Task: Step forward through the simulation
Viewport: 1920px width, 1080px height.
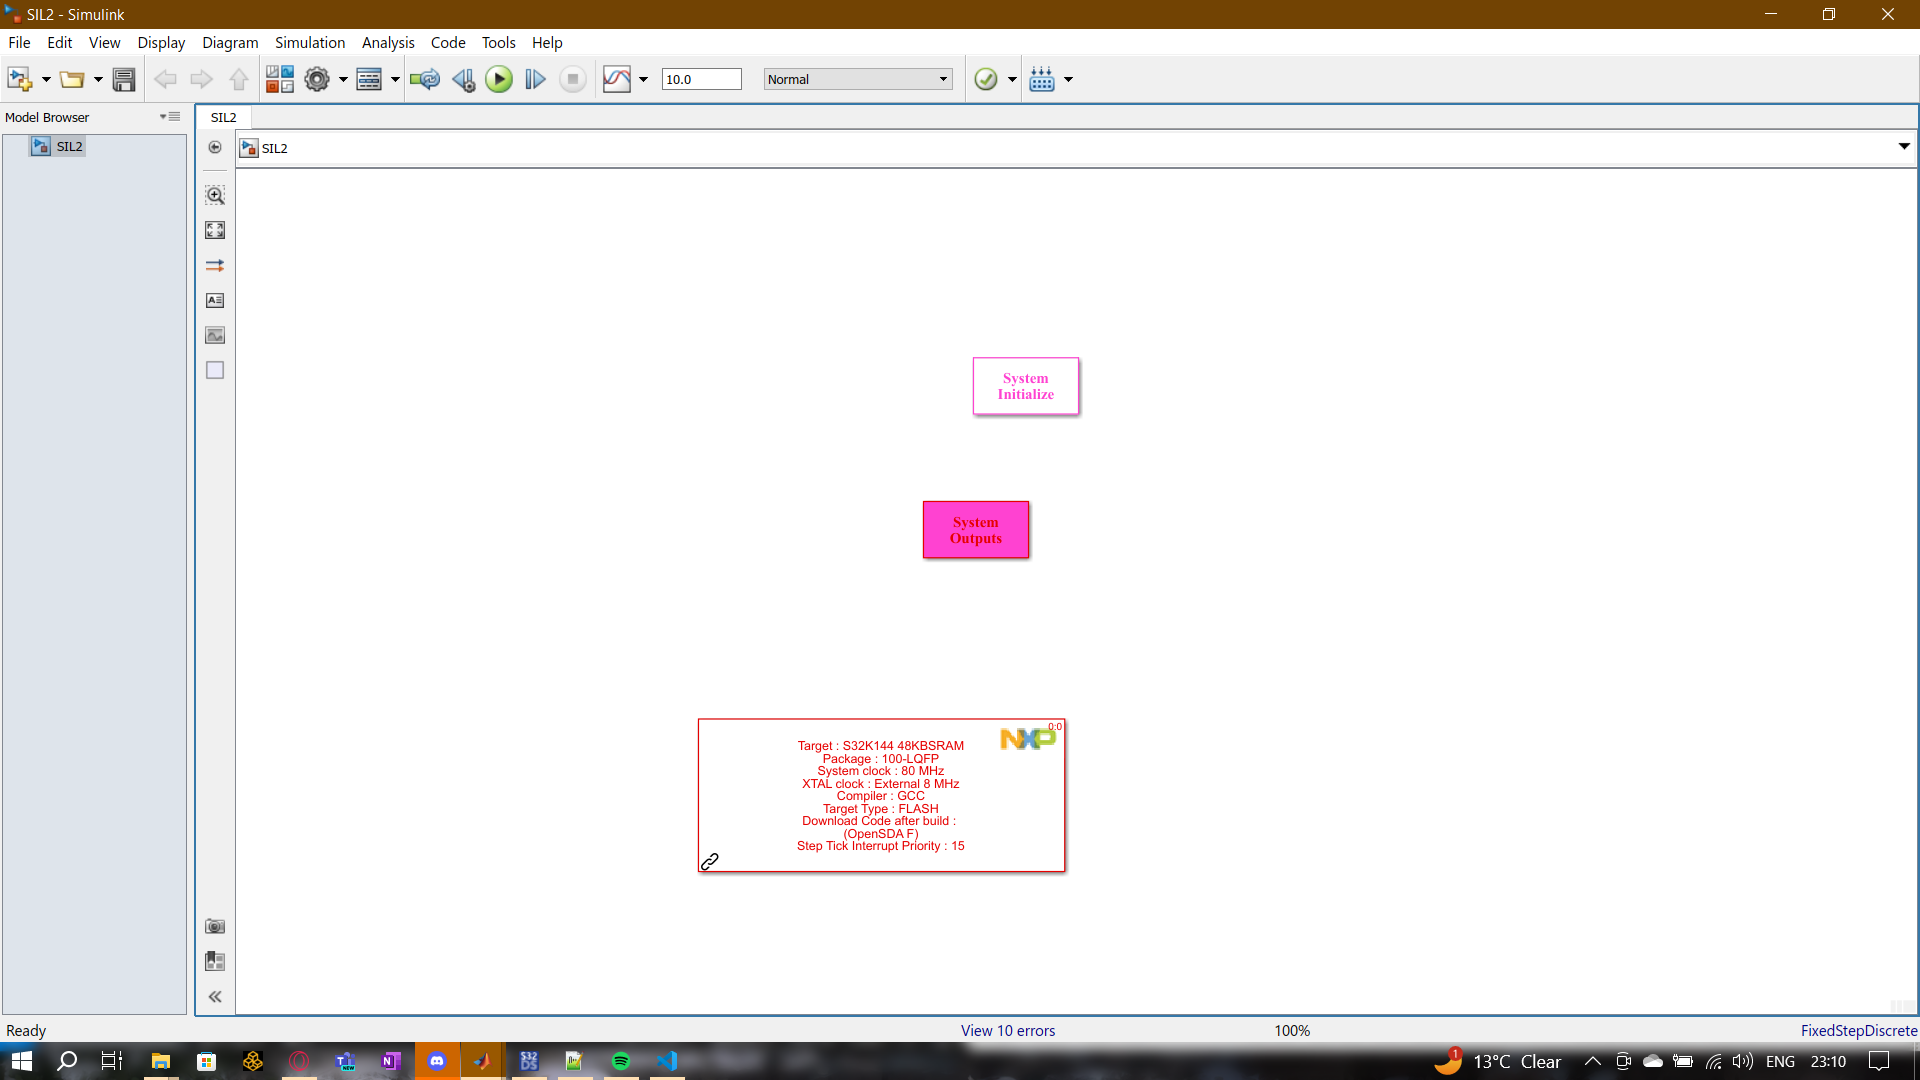Action: [534, 79]
